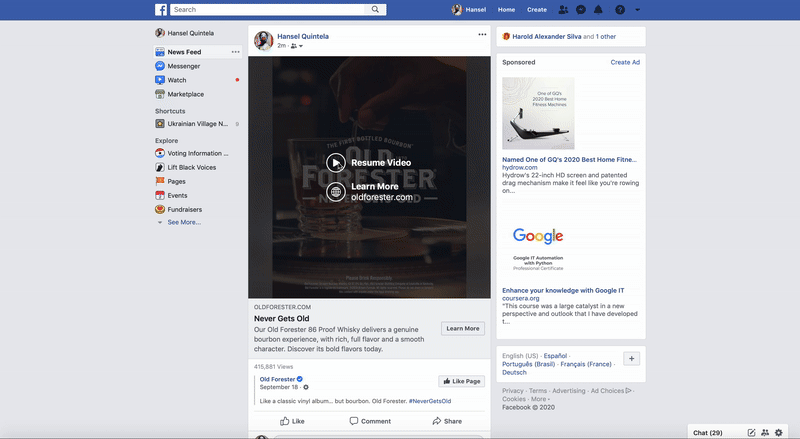The image size is (800, 439).
Task: Click Voting Information sidebar icon
Action: point(160,153)
